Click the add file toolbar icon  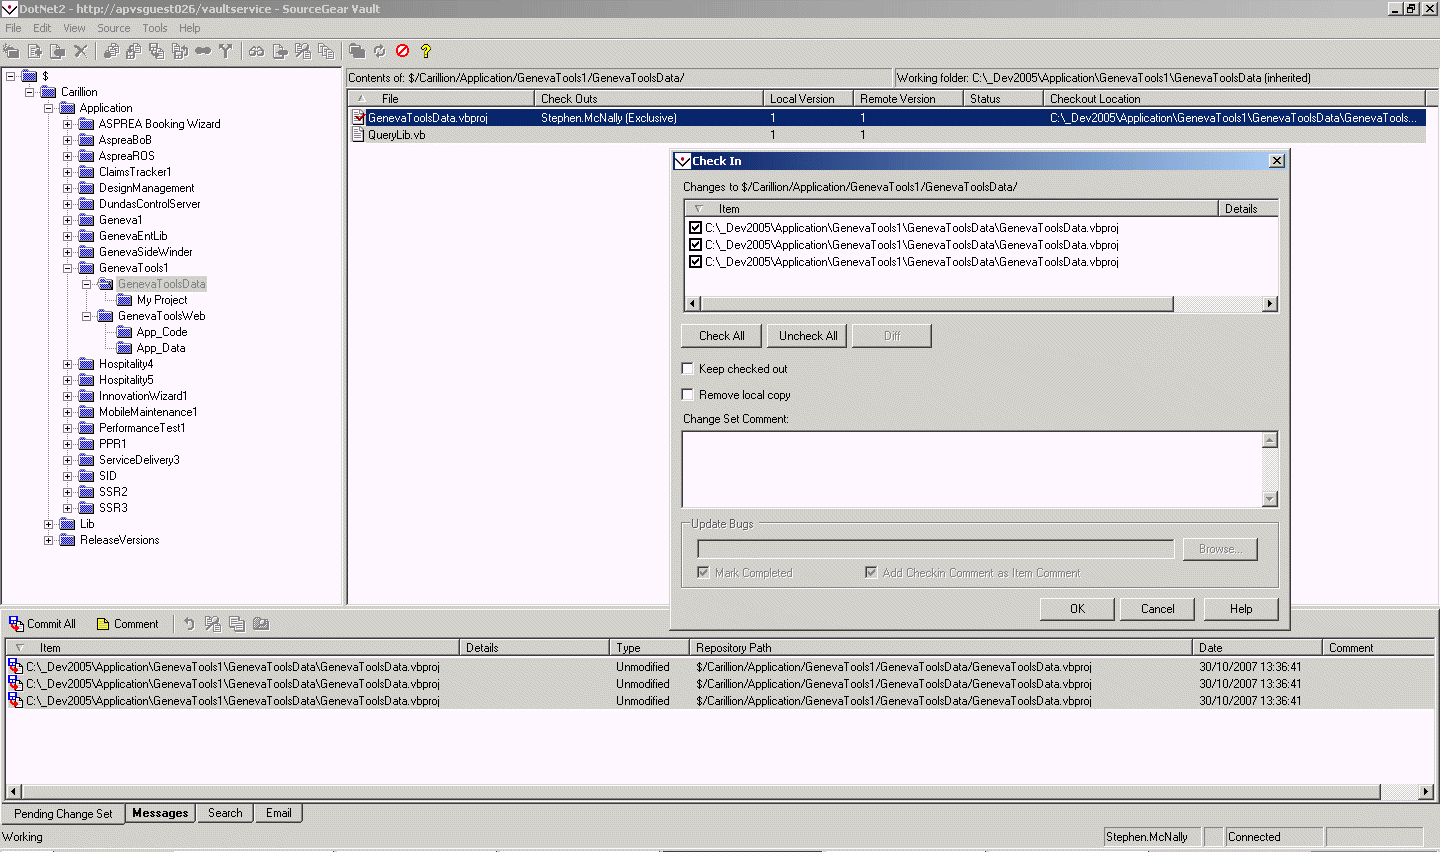click(35, 51)
